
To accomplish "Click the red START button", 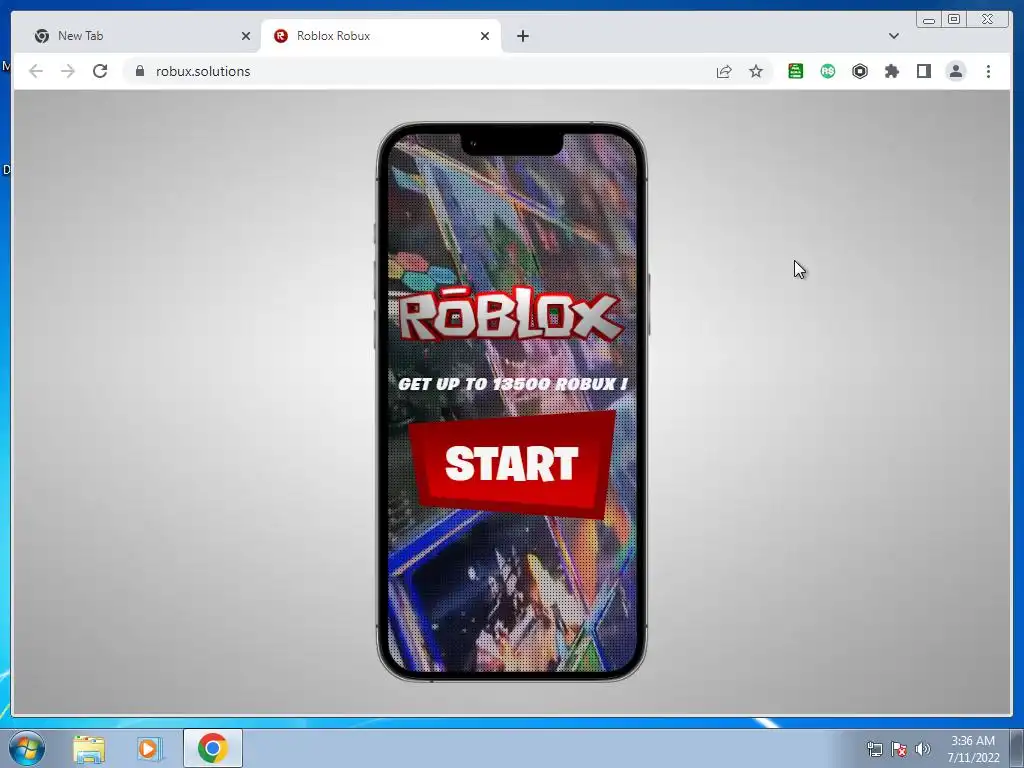I will click(512, 464).
